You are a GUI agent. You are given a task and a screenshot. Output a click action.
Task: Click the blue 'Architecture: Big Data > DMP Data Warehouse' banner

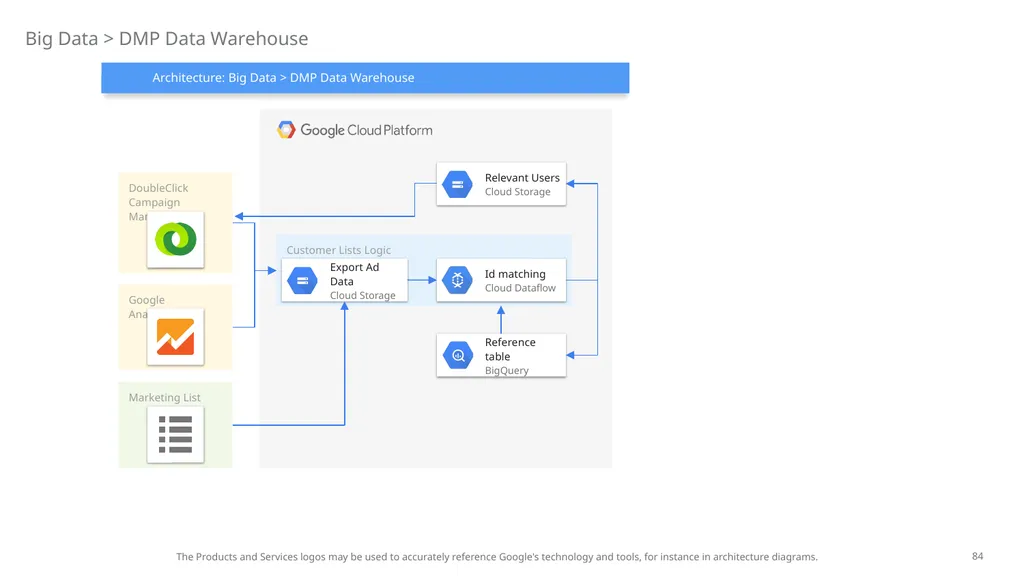tap(365, 78)
